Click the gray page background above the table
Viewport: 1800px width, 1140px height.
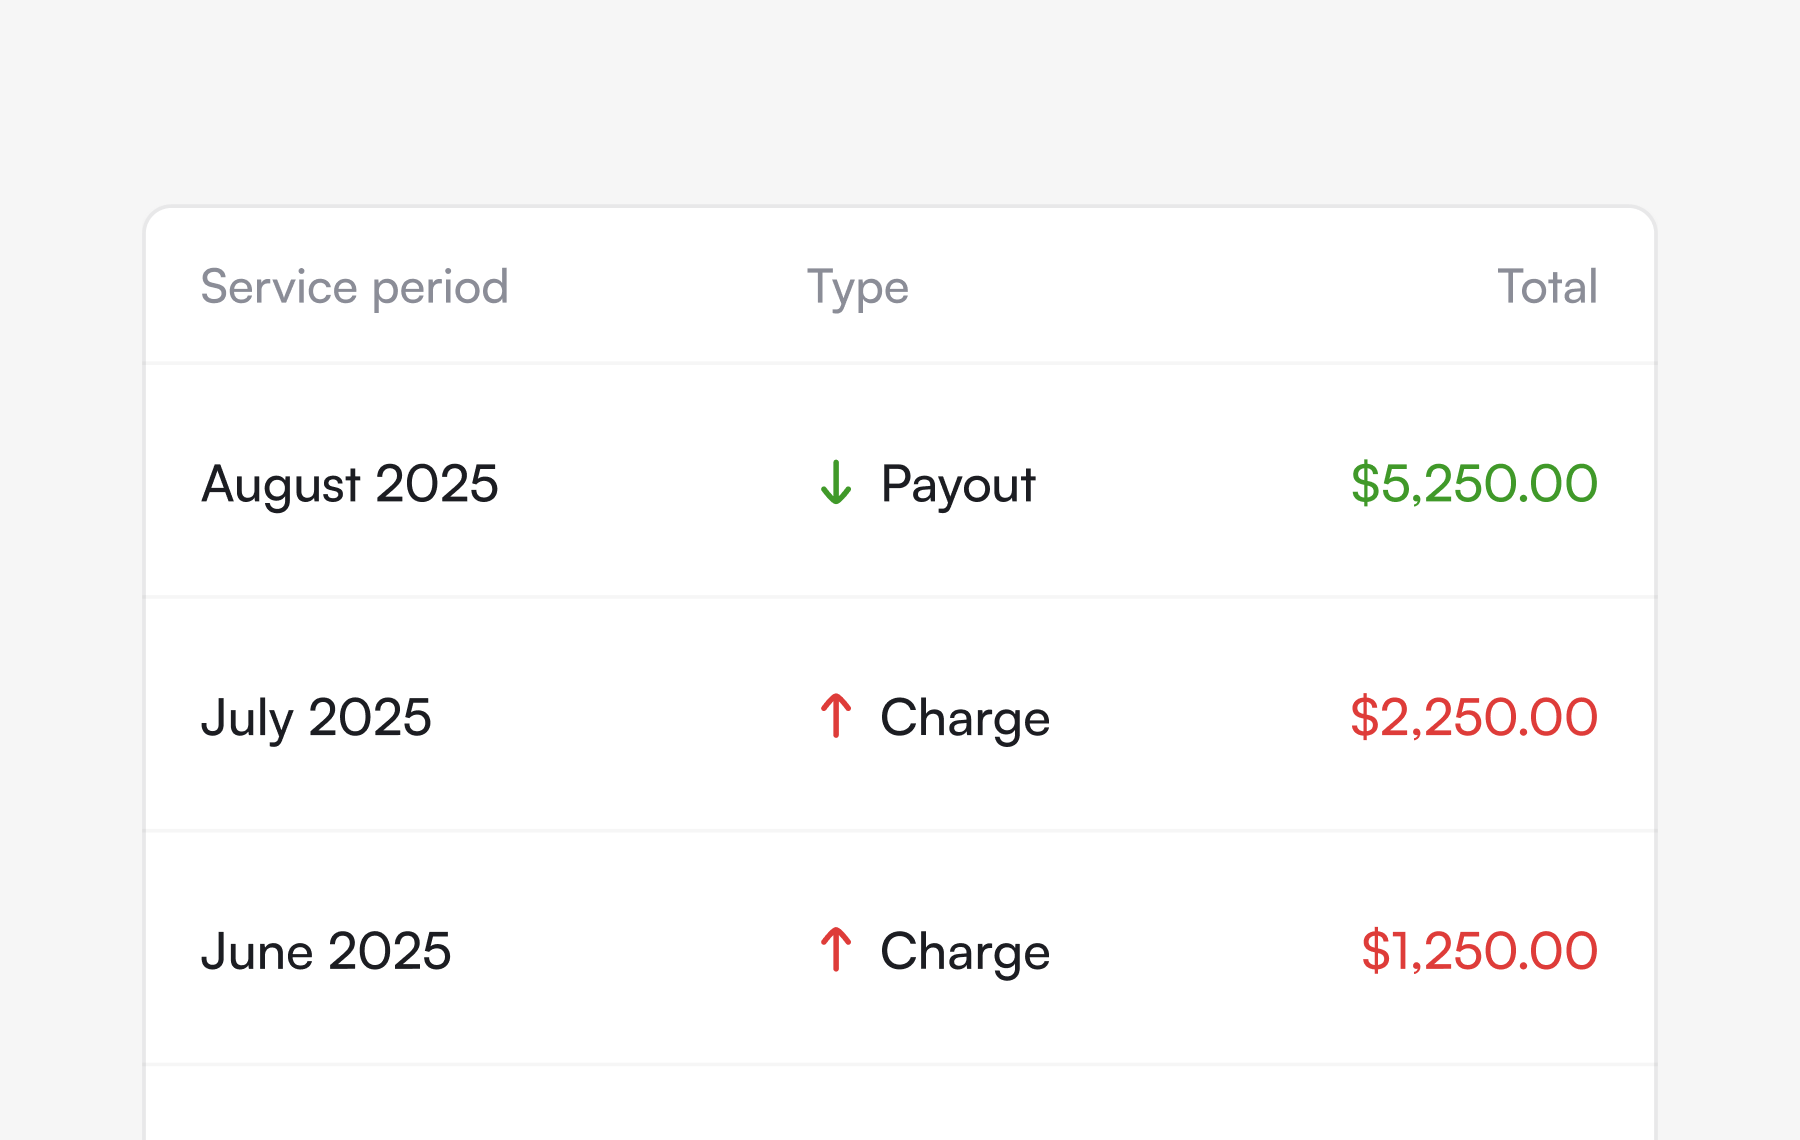pos(900,100)
